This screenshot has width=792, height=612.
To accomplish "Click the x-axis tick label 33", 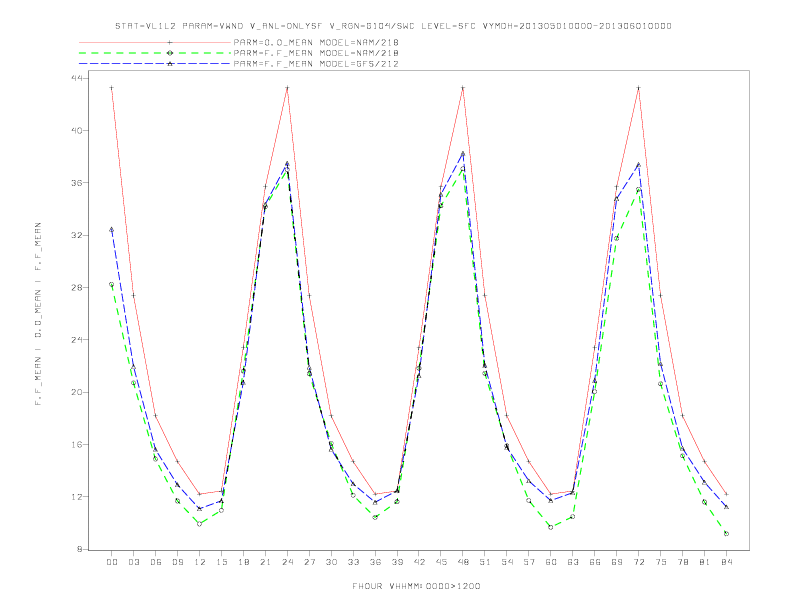I will pos(353,562).
